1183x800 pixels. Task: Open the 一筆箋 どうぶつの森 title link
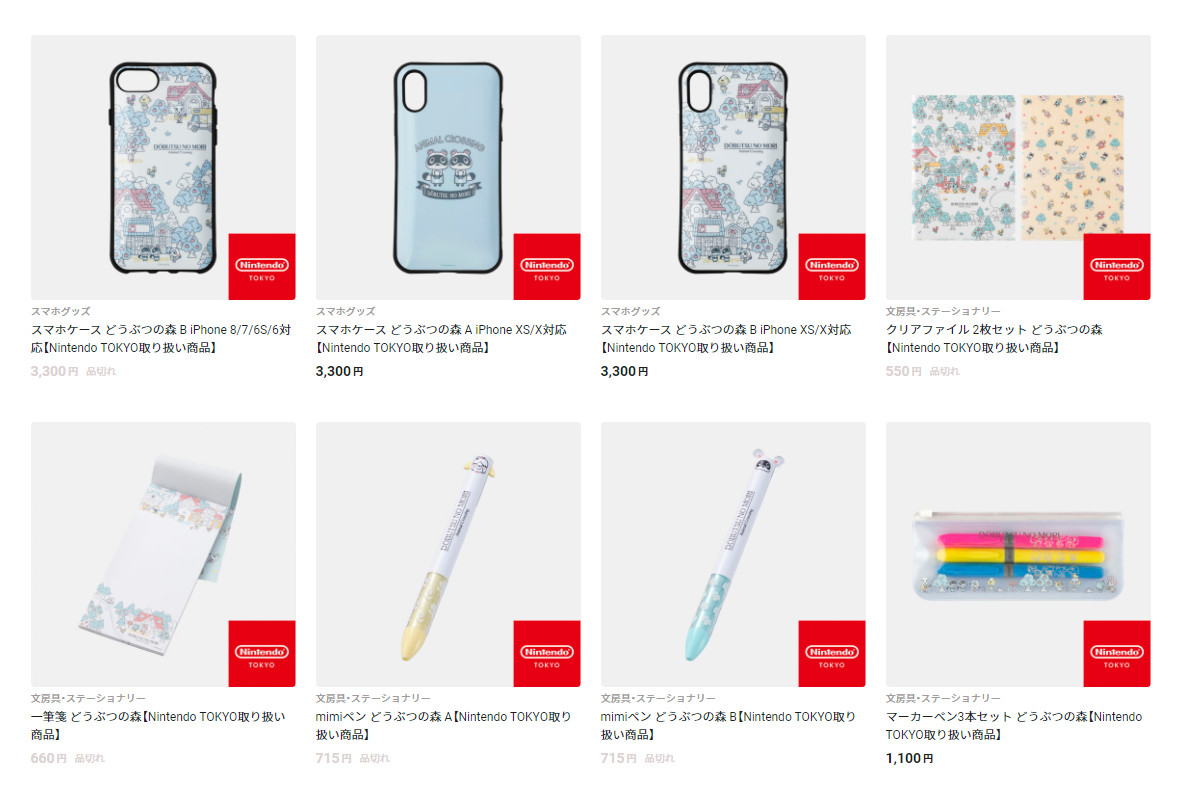point(158,725)
